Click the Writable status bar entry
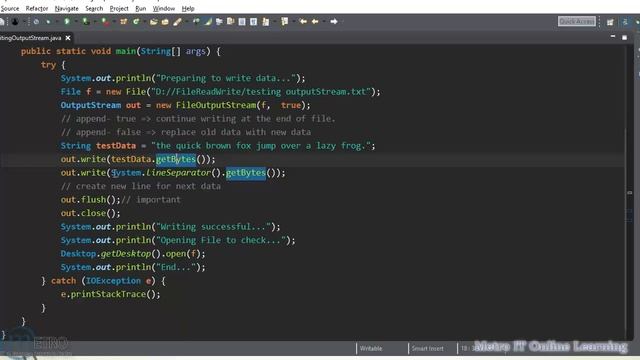Viewport: 640px width, 360px height. pos(371,348)
